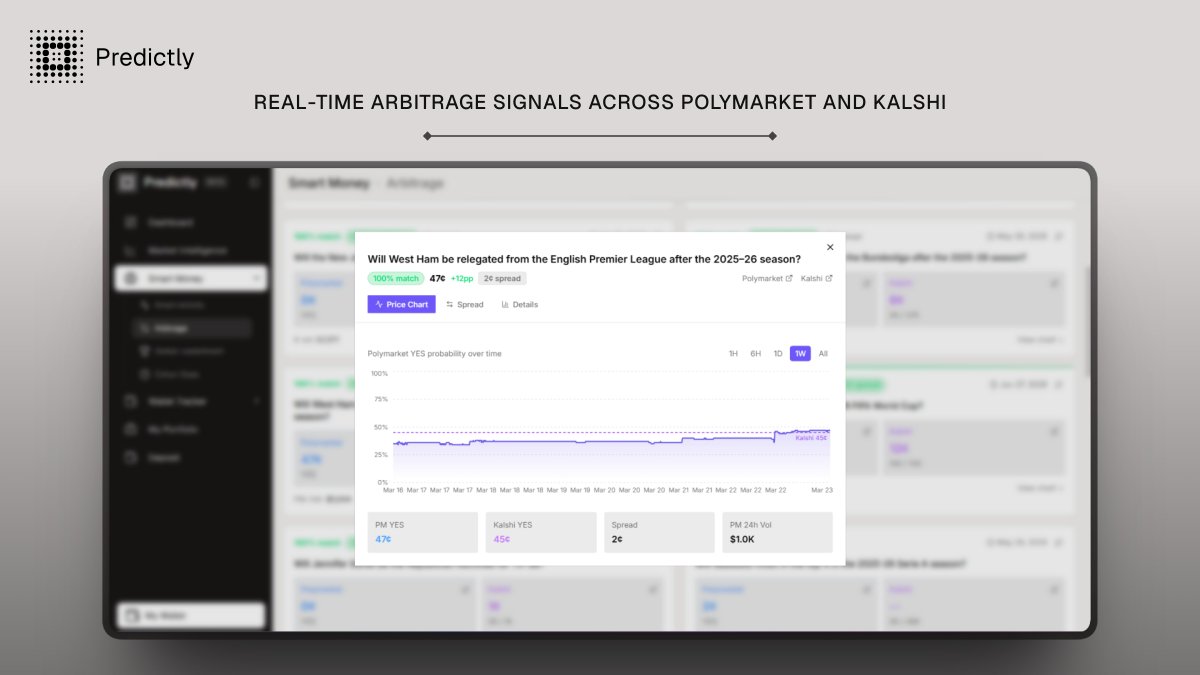Set chart range to 1H

pyautogui.click(x=733, y=353)
